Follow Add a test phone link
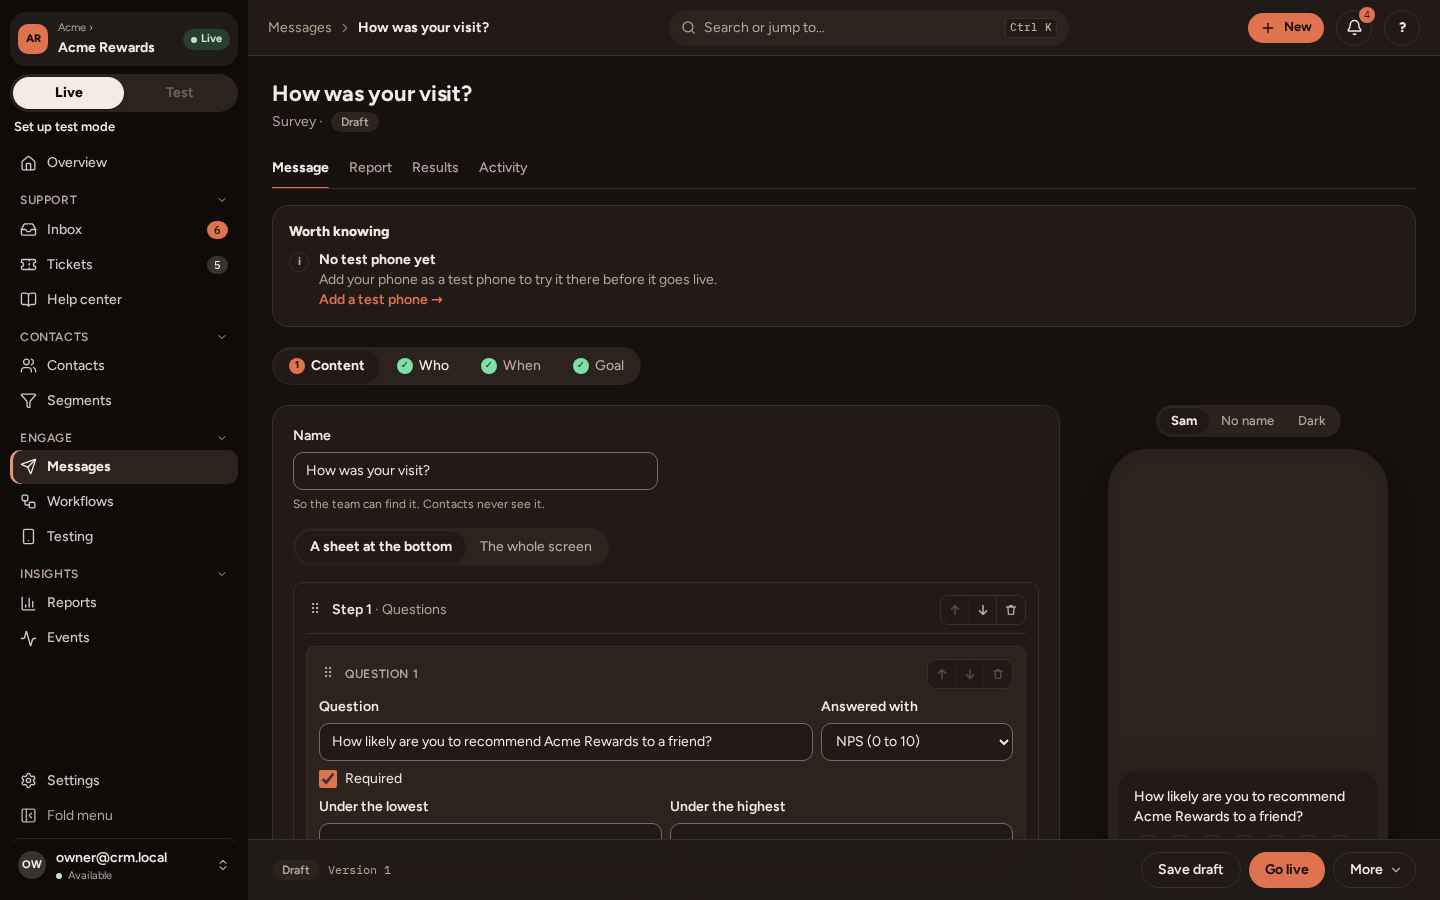This screenshot has width=1440, height=900. click(381, 300)
